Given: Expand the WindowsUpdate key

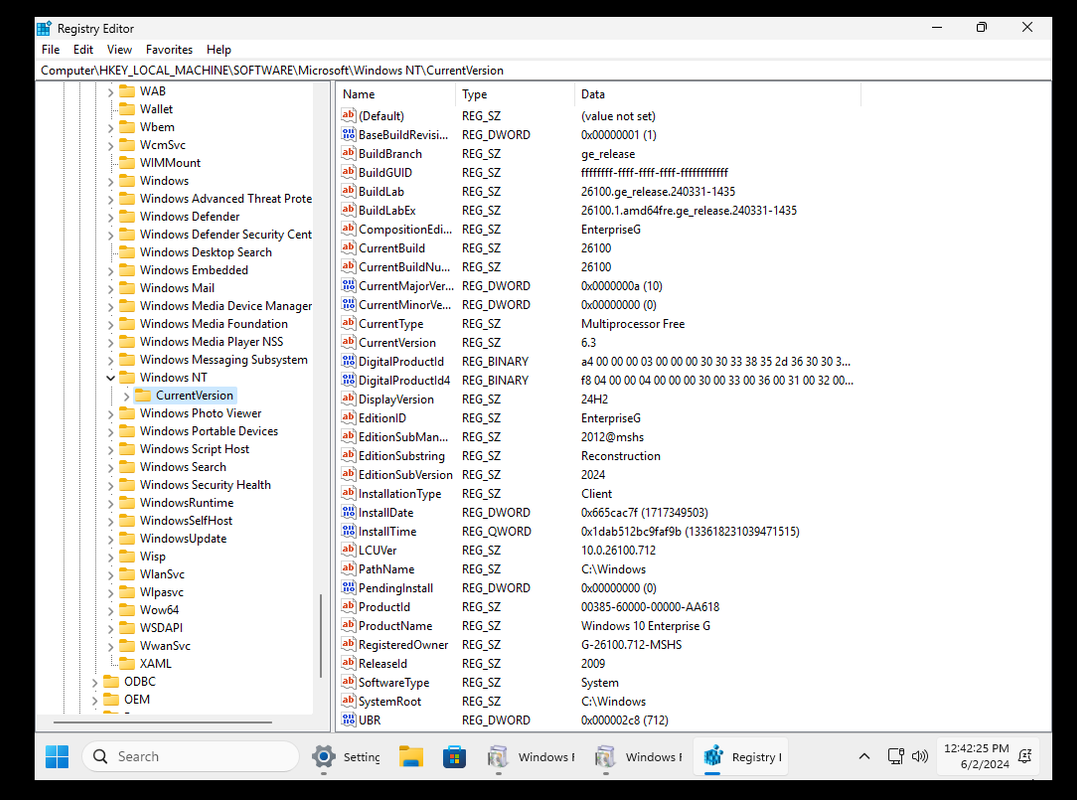Looking at the screenshot, I should (x=111, y=538).
